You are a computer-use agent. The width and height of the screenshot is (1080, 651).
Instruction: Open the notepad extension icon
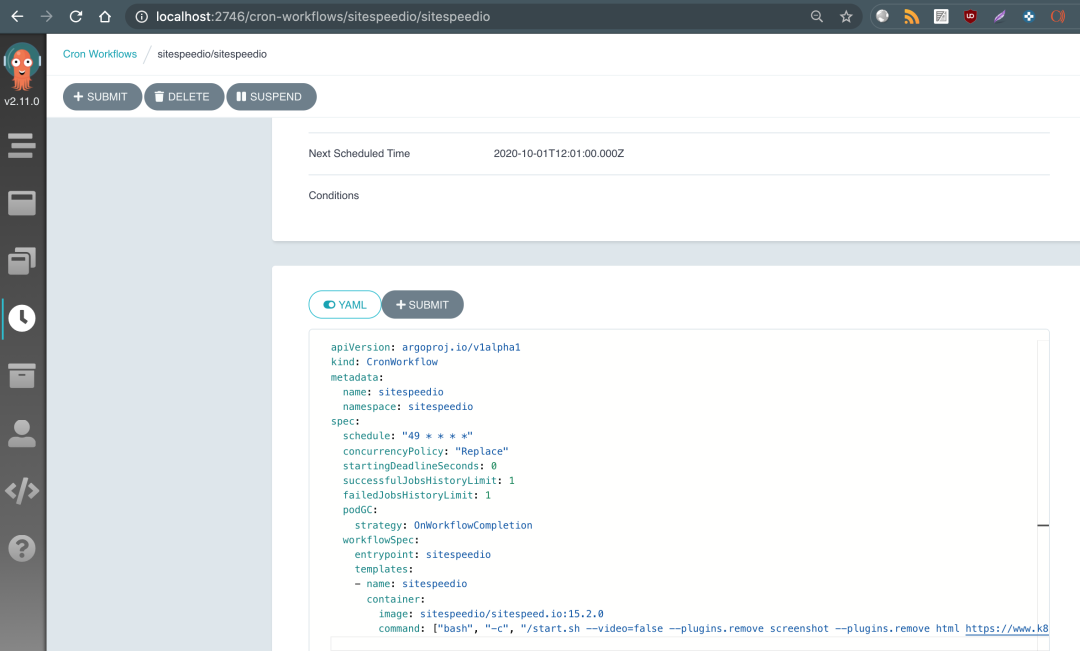[941, 17]
